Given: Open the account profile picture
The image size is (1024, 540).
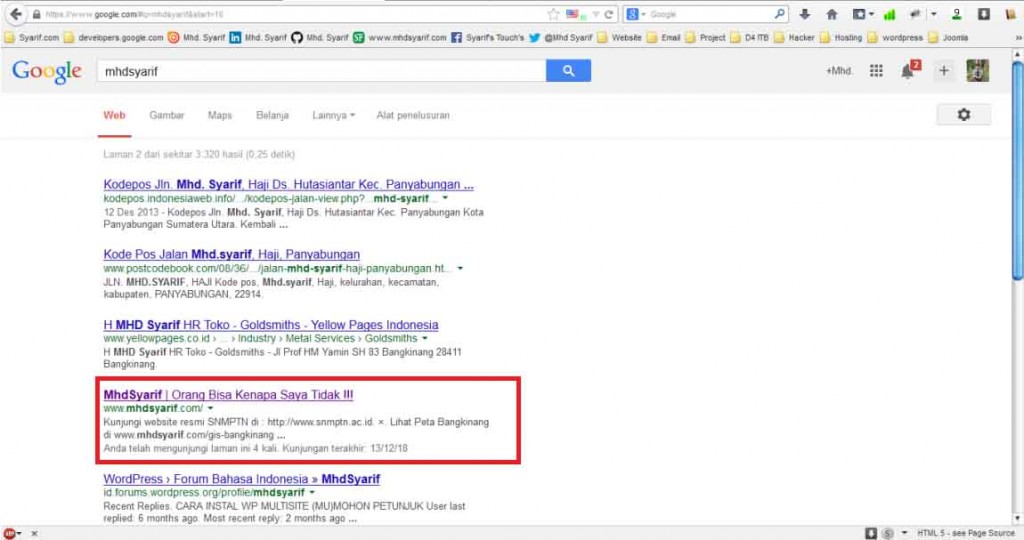Looking at the screenshot, I should pos(978,71).
